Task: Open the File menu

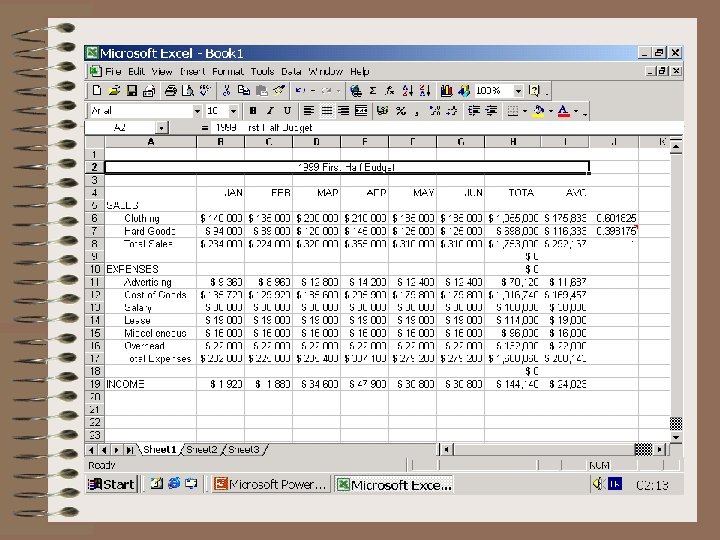Action: click(x=113, y=71)
